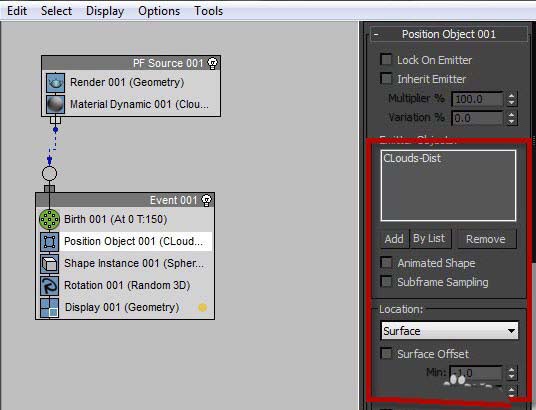The width and height of the screenshot is (536, 410).
Task: Open the Display menu
Action: pos(105,11)
